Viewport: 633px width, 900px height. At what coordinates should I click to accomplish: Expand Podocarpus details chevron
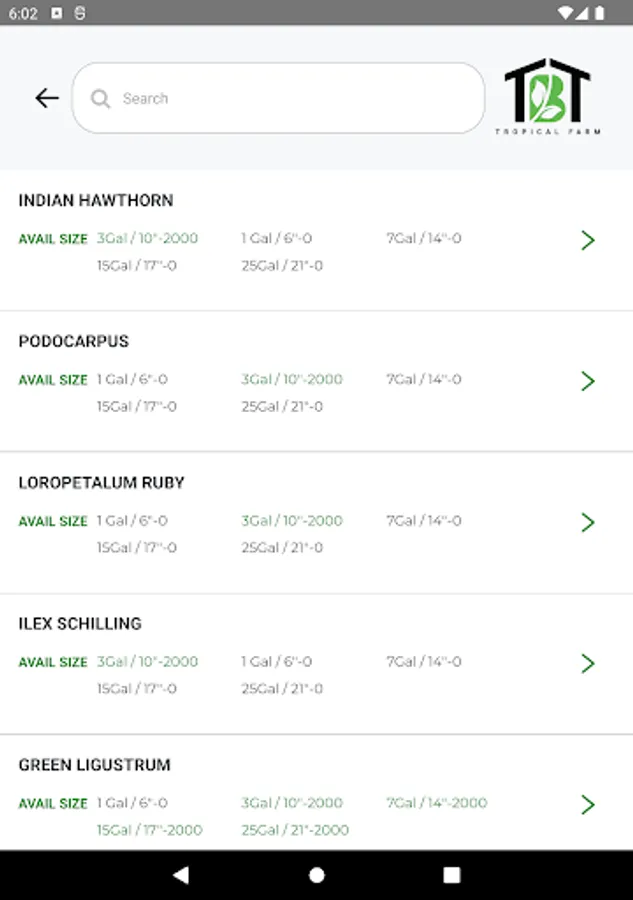coord(588,381)
